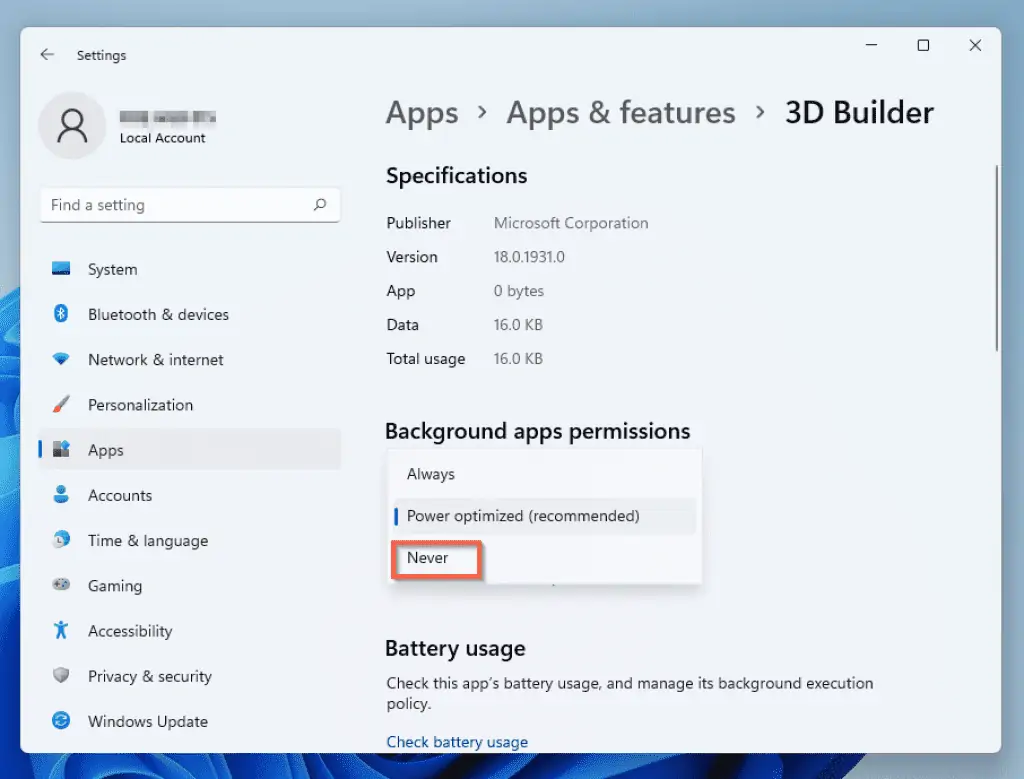Pick Power optimized (recommended) option
1024x779 pixels.
click(x=523, y=516)
